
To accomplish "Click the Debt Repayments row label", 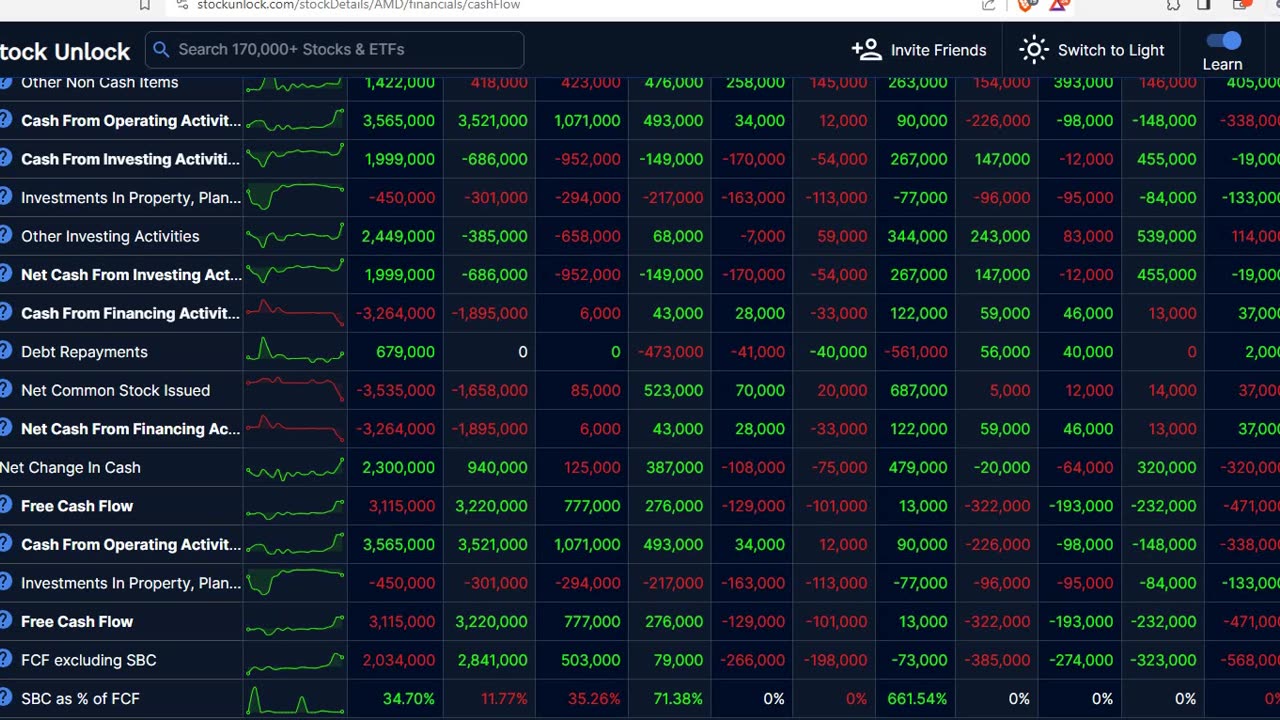I will (84, 352).
